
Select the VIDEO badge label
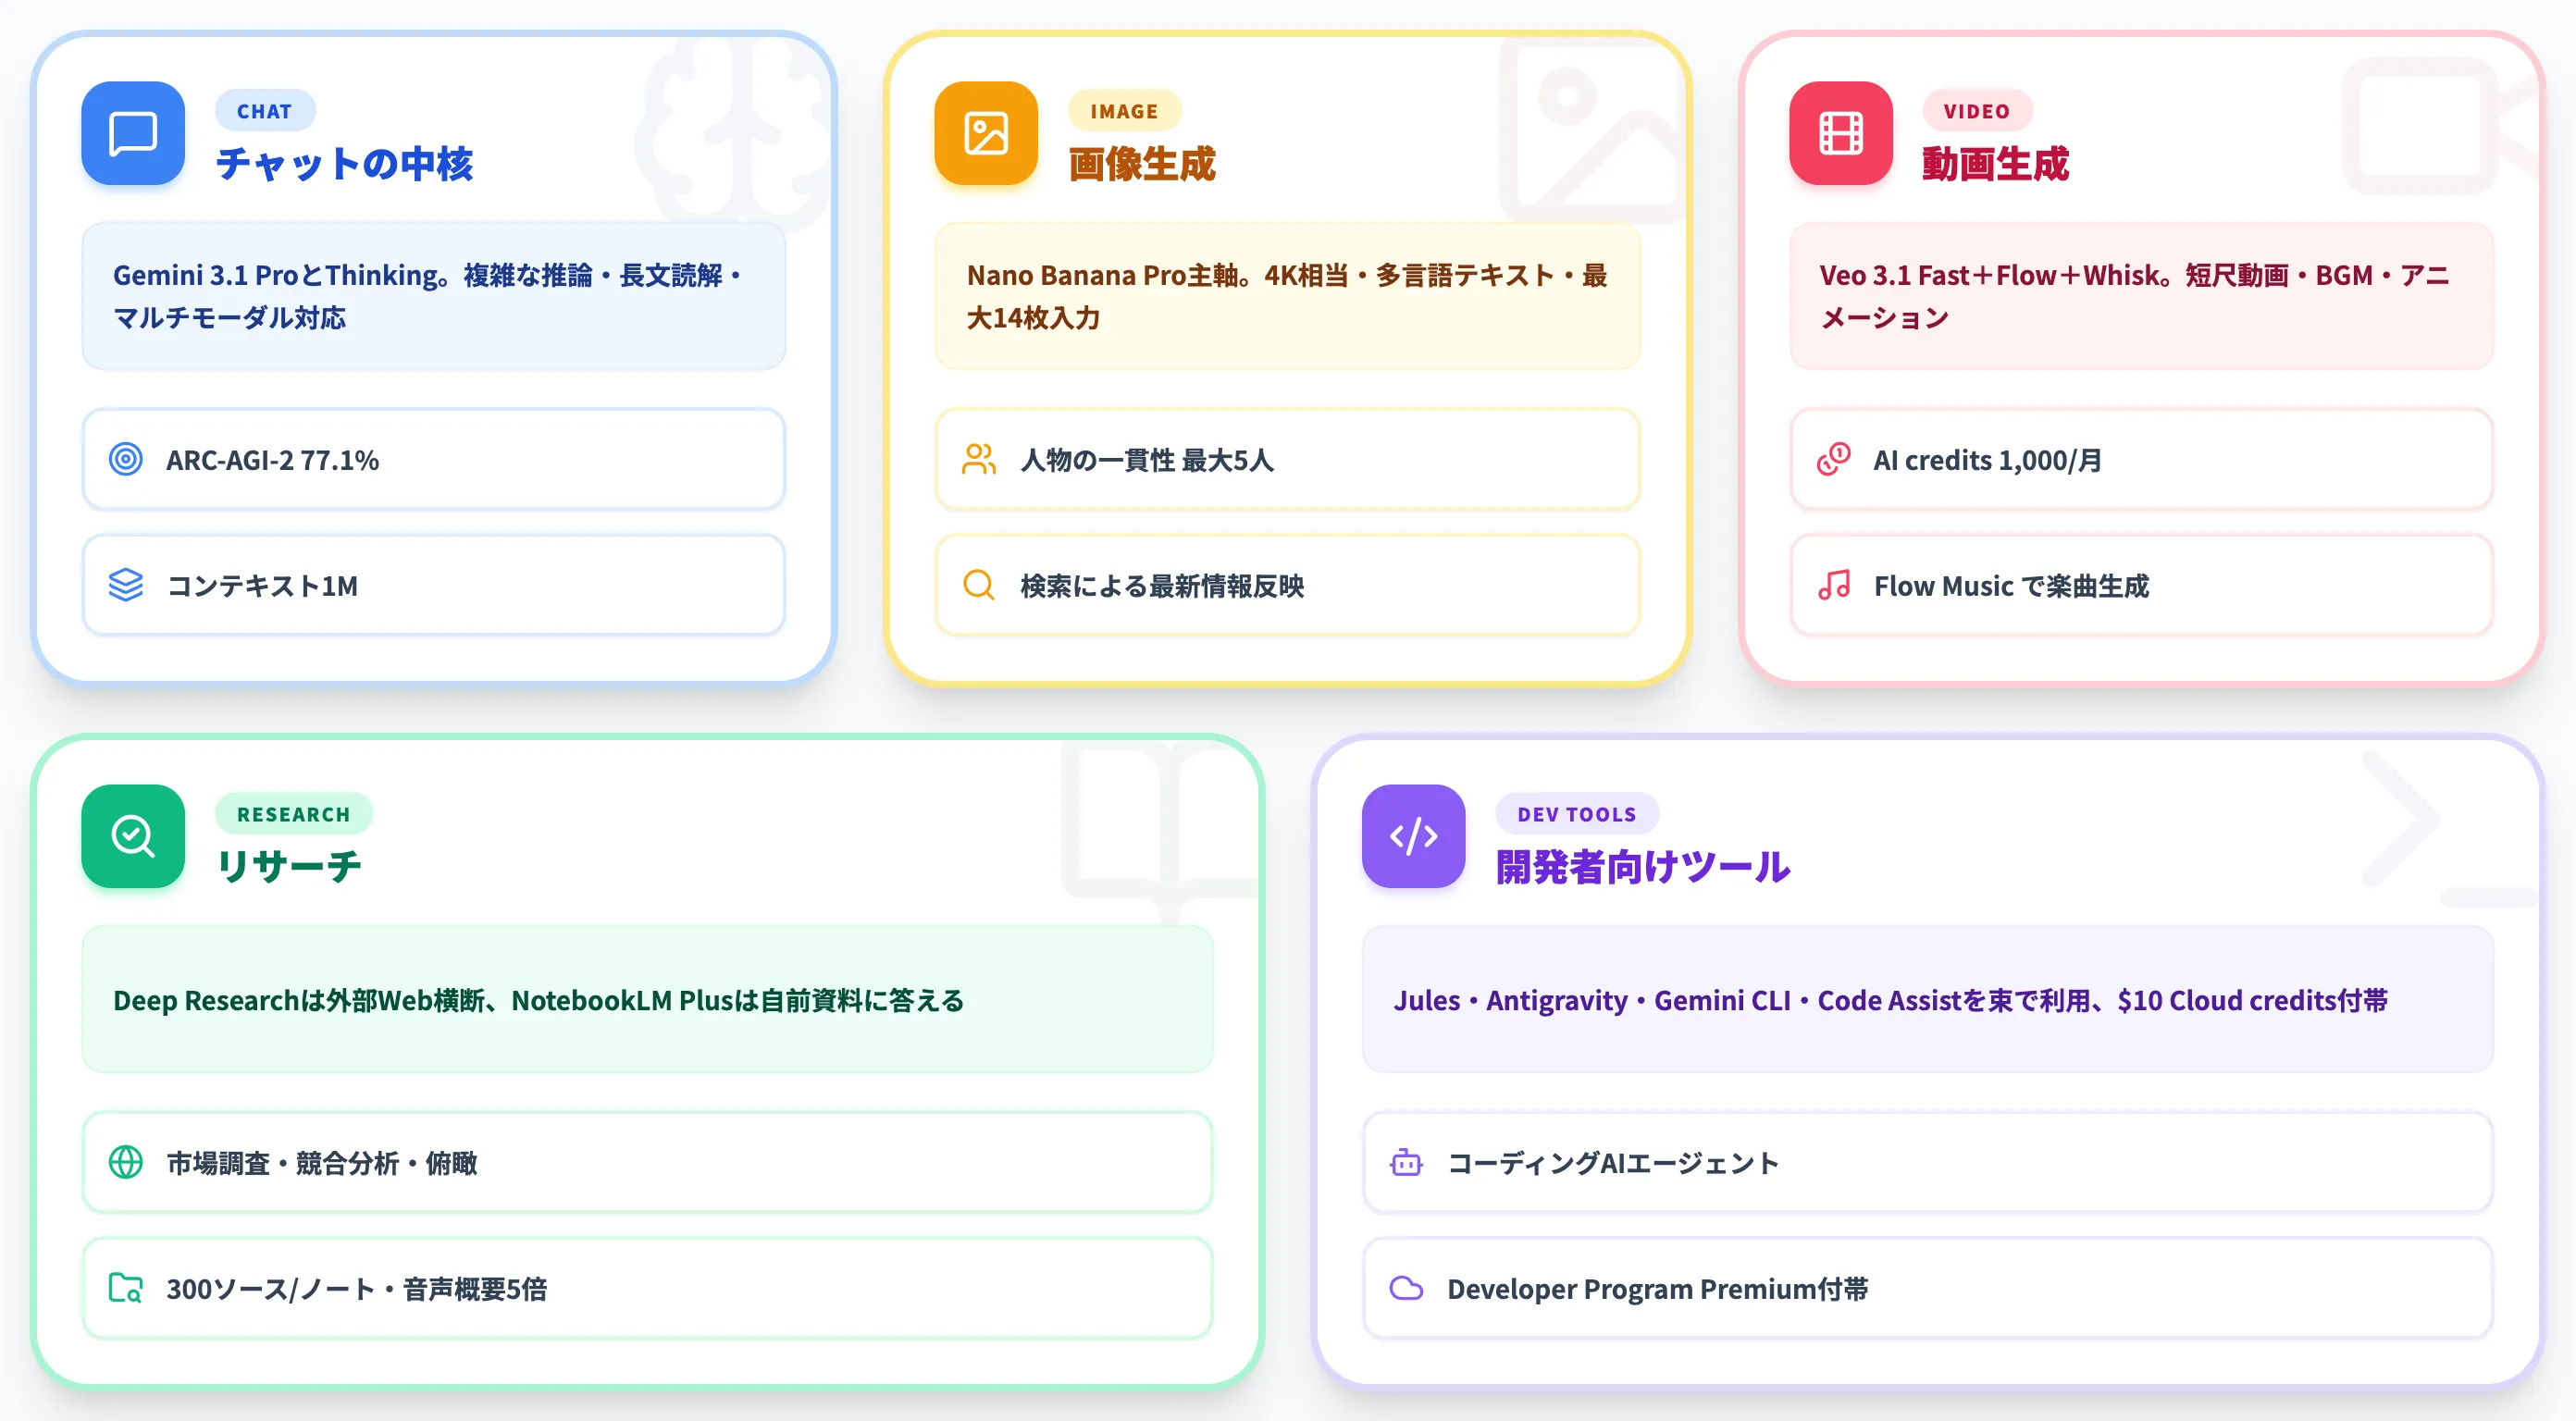click(1977, 111)
